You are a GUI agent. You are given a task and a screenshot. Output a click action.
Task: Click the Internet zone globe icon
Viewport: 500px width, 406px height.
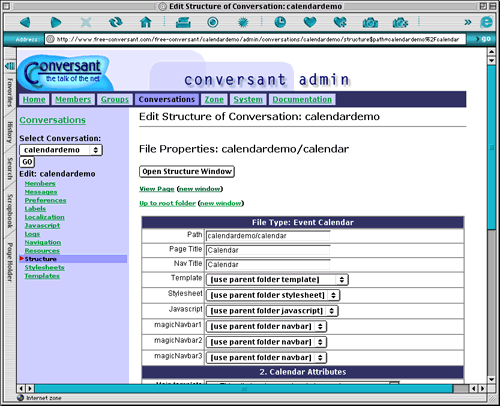click(21, 398)
